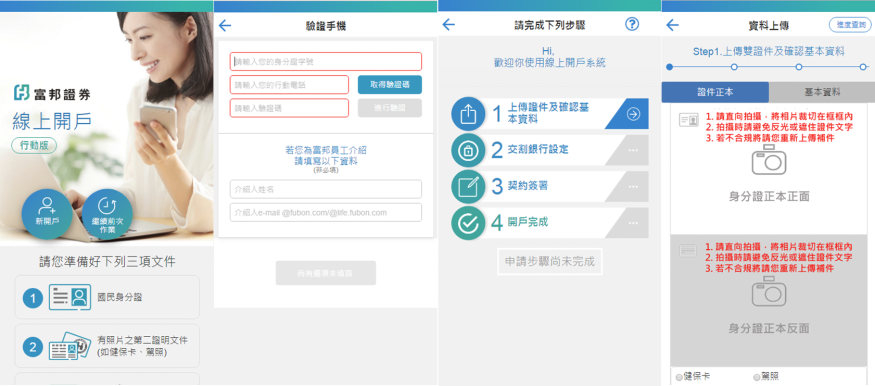Click the 國民身分證 ID card icon
The width and height of the screenshot is (875, 386).
pyautogui.click(x=70, y=297)
